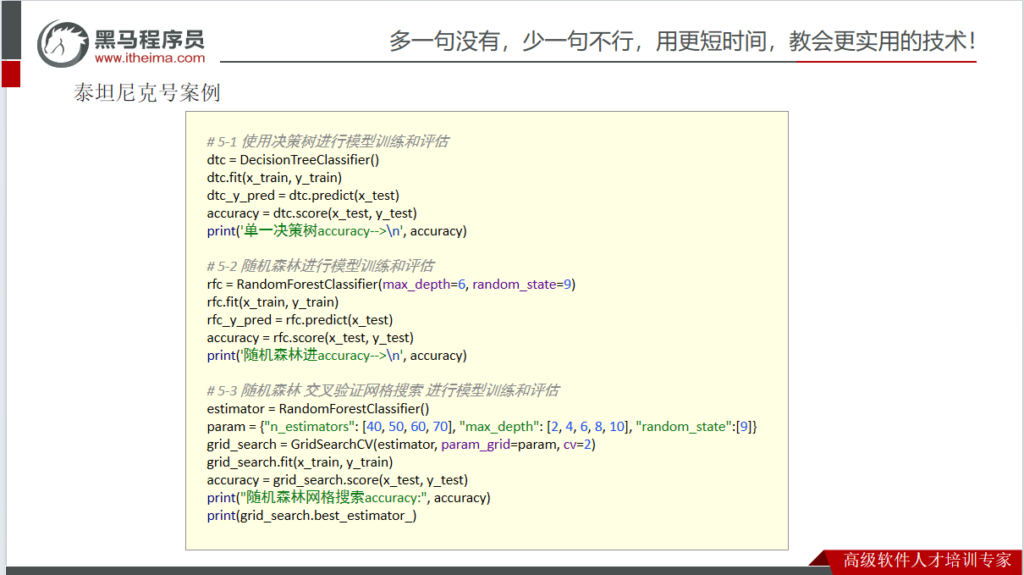Screen dimensions: 1024x575
Task: Click the 黑马程序员 brand name text
Action: (150, 38)
